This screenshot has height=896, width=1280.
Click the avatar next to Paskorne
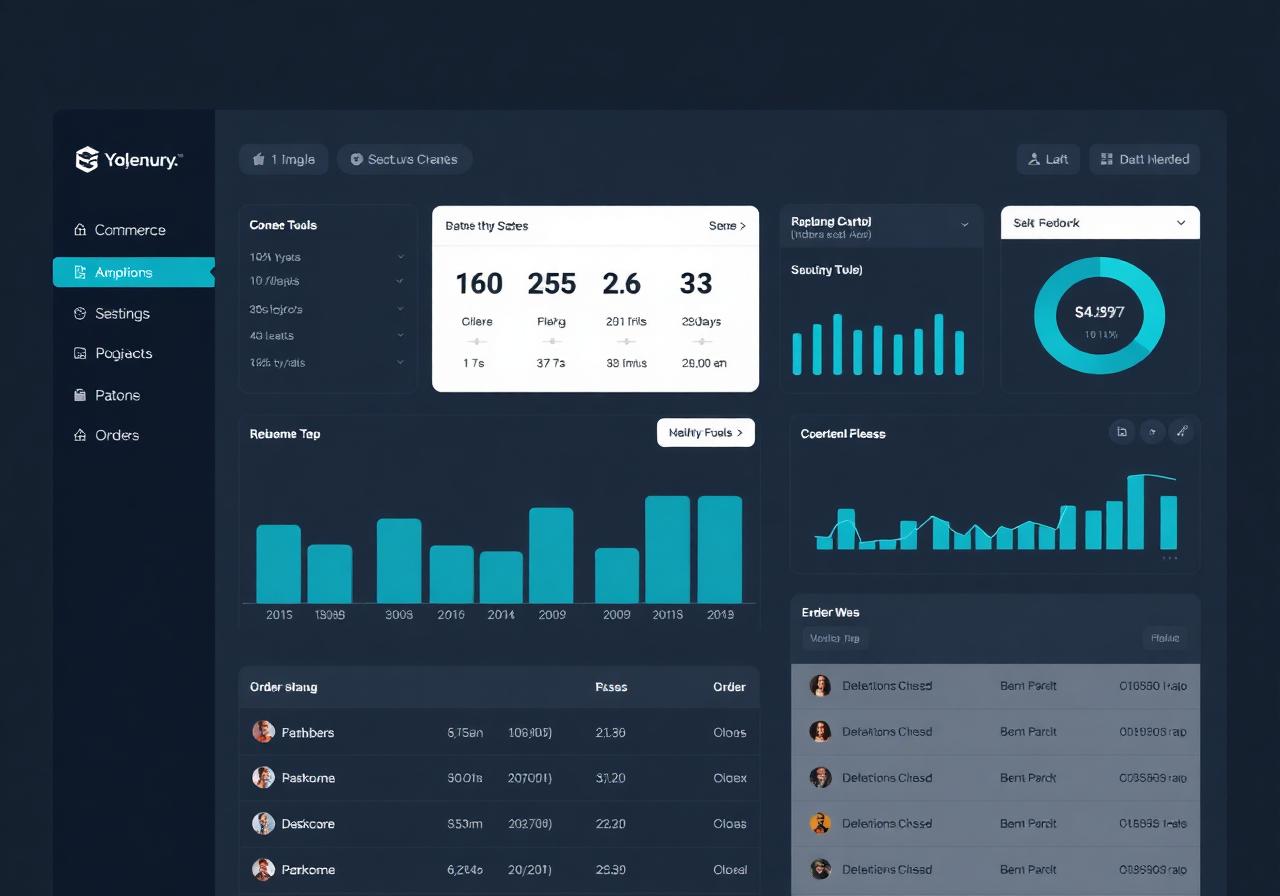click(x=263, y=777)
